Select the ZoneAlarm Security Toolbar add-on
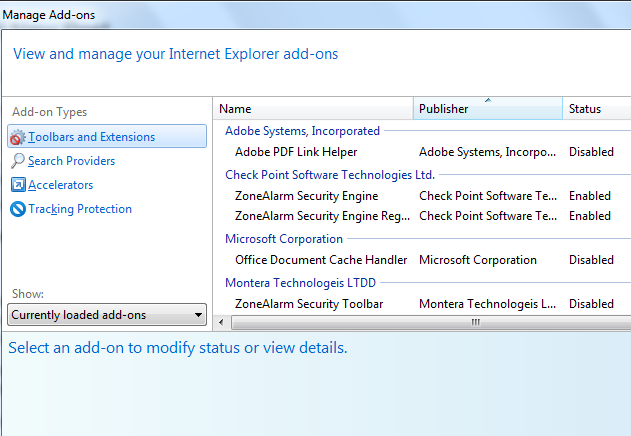 tap(422, 304)
